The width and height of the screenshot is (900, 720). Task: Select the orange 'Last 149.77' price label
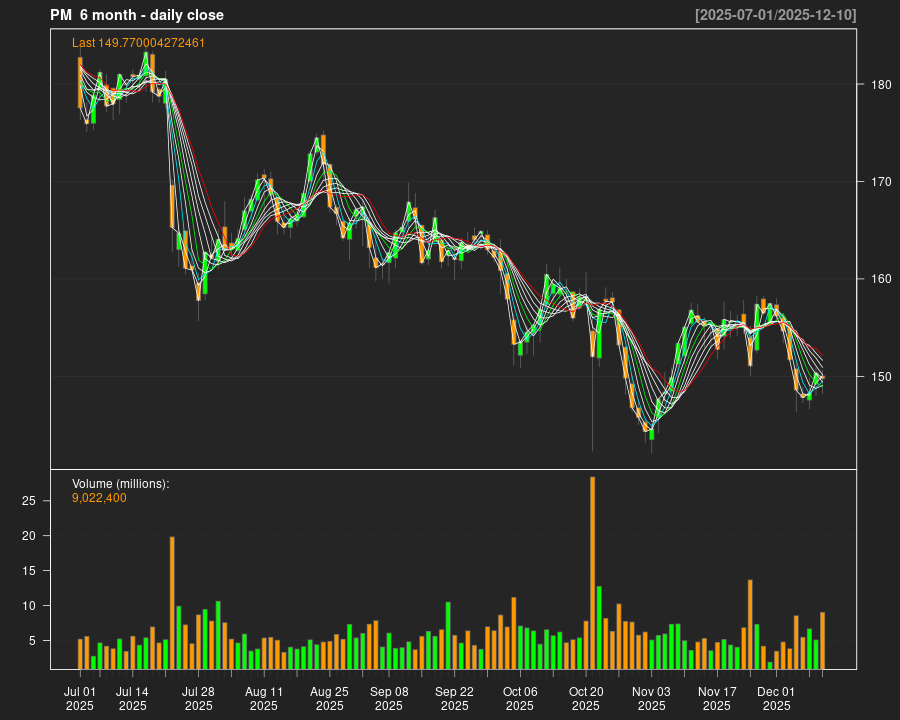(x=138, y=43)
